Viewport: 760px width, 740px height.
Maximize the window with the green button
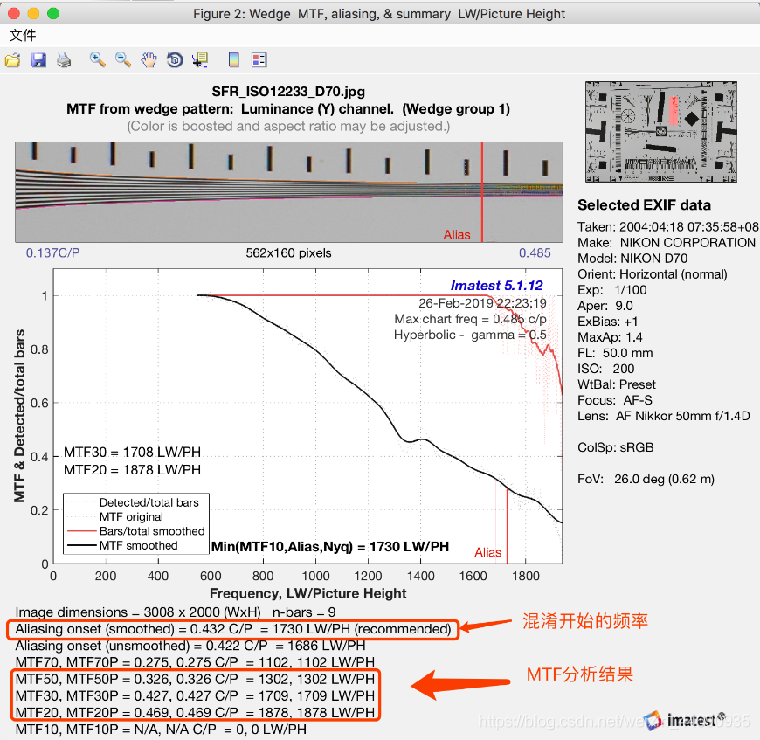point(53,14)
